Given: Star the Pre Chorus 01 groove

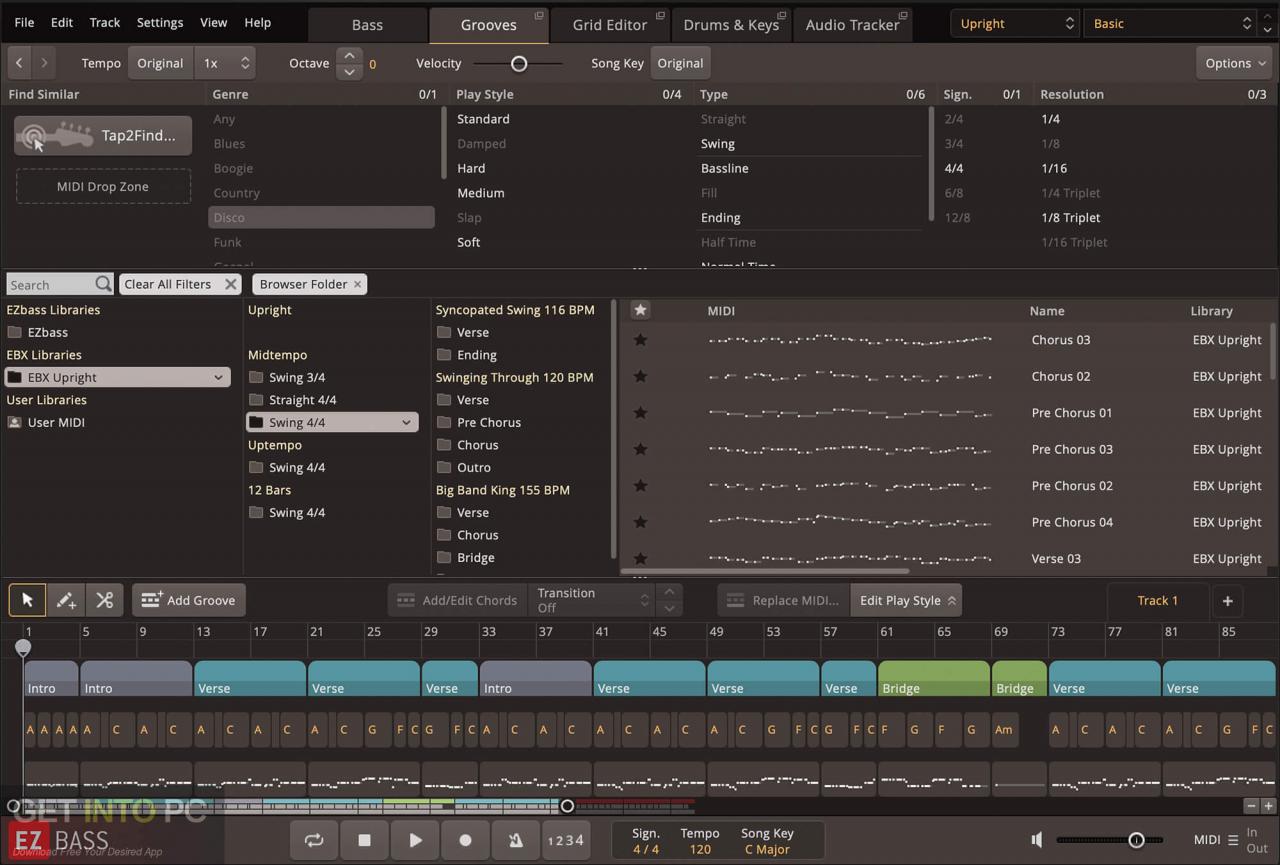Looking at the screenshot, I should (x=640, y=413).
